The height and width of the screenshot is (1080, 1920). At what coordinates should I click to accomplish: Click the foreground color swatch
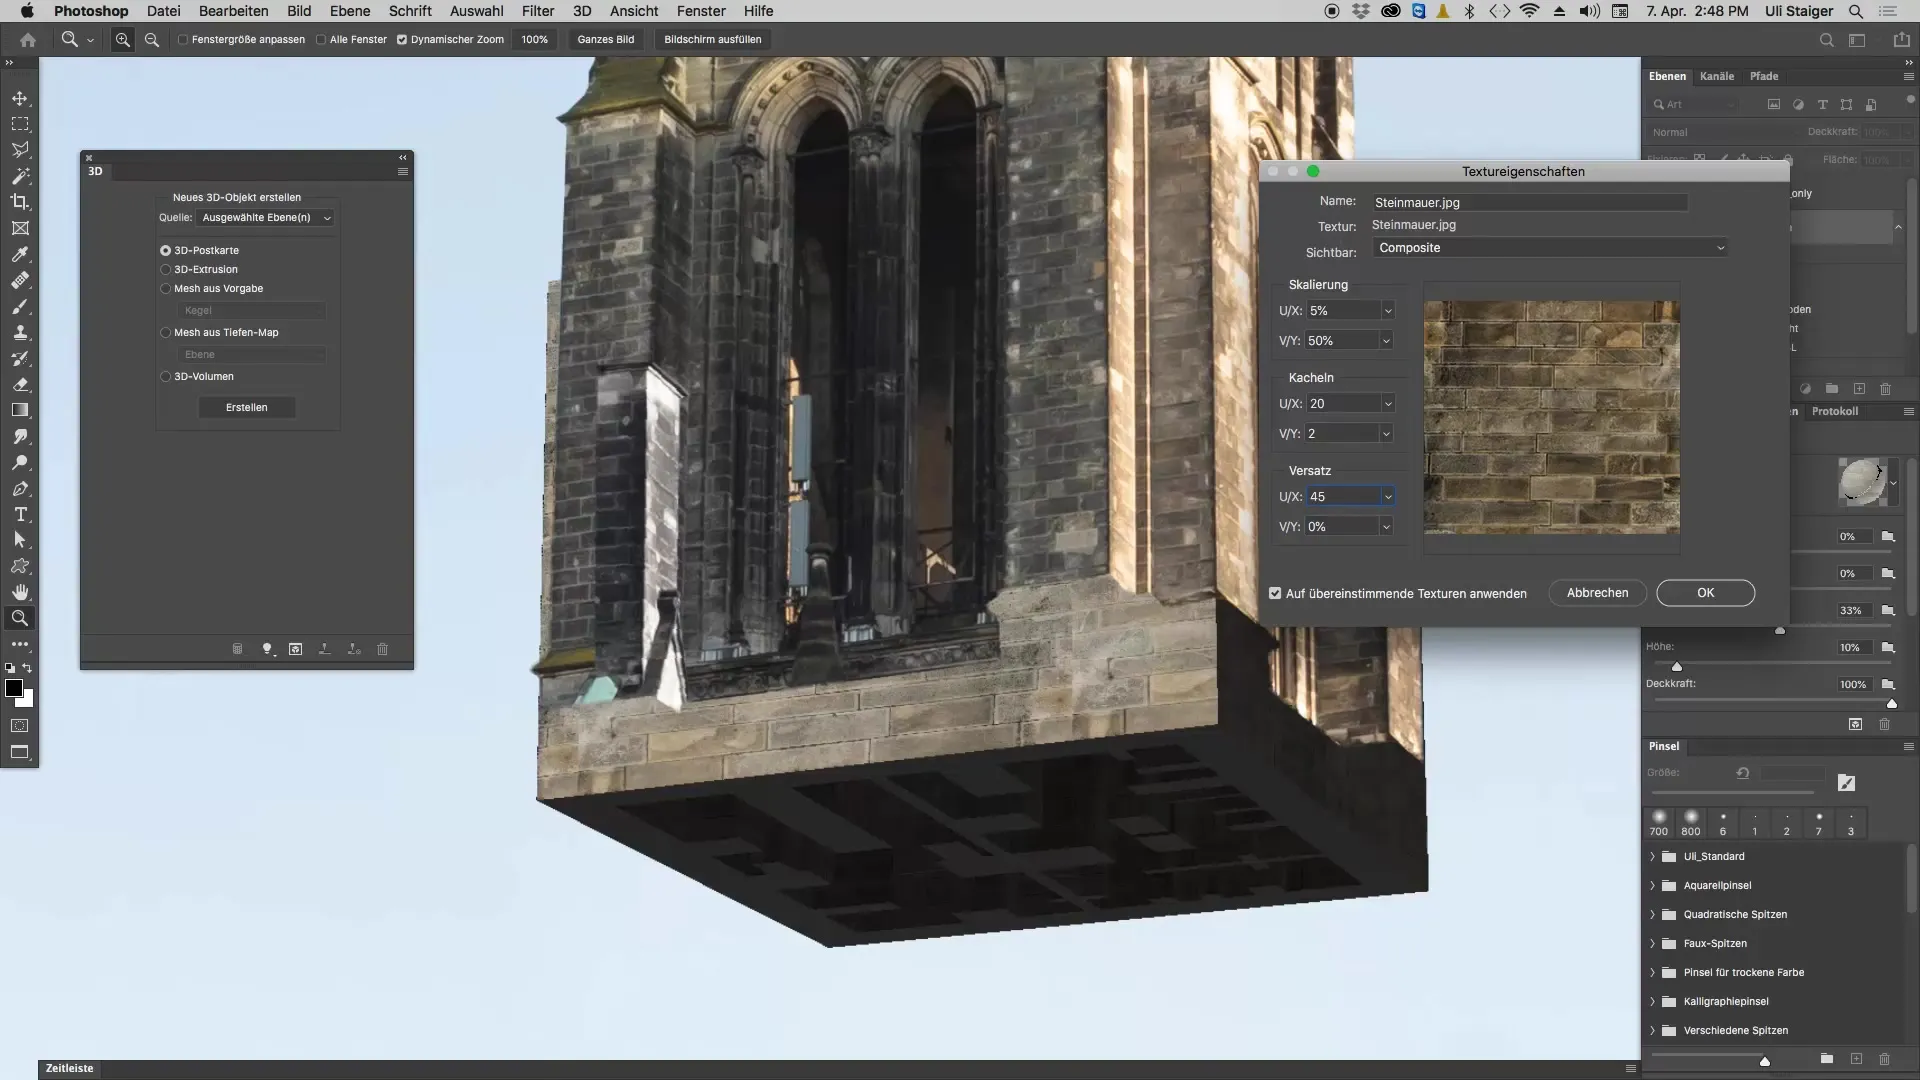14,688
